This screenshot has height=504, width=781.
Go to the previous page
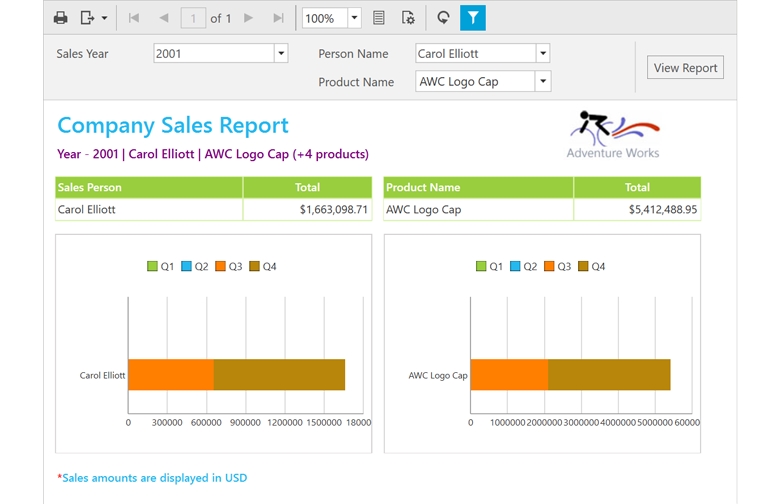pyautogui.click(x=163, y=18)
